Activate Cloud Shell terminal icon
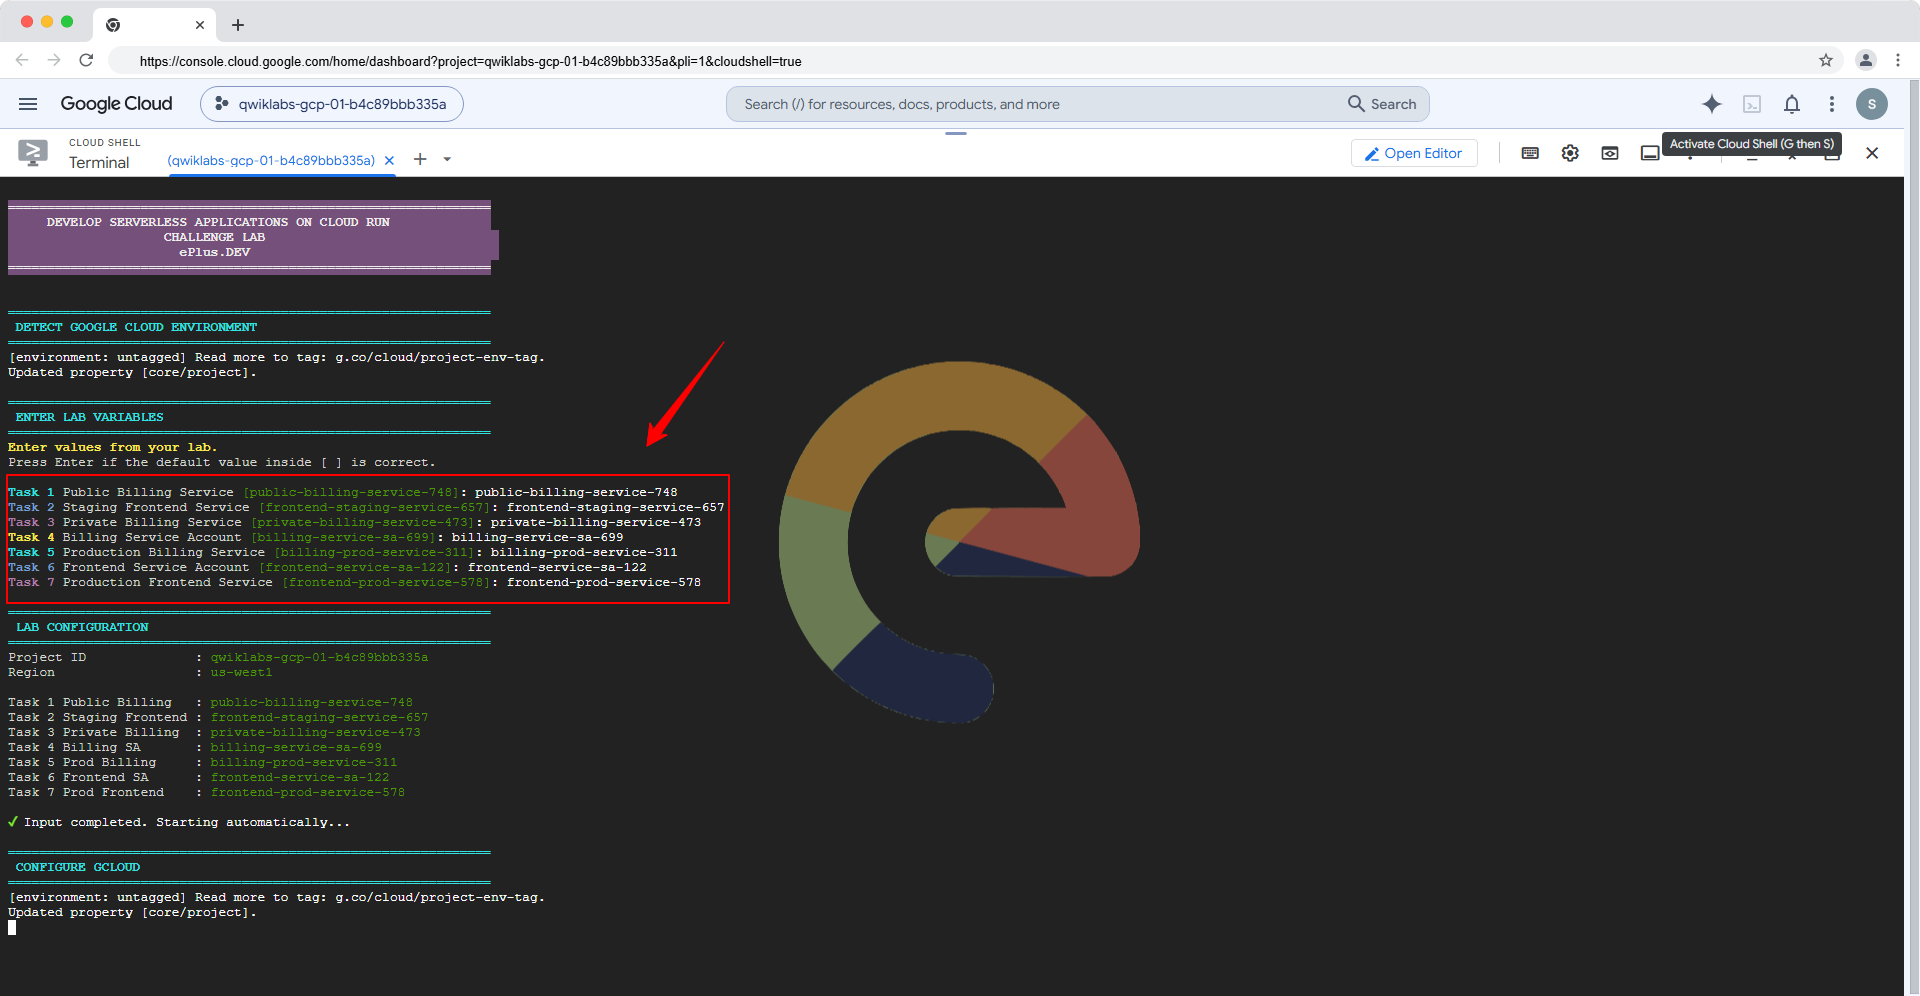Screen dimensions: 1920x996 click(x=1752, y=104)
